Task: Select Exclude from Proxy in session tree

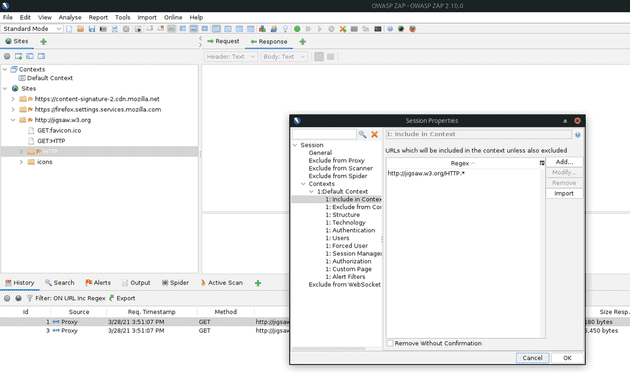Action: (x=336, y=160)
